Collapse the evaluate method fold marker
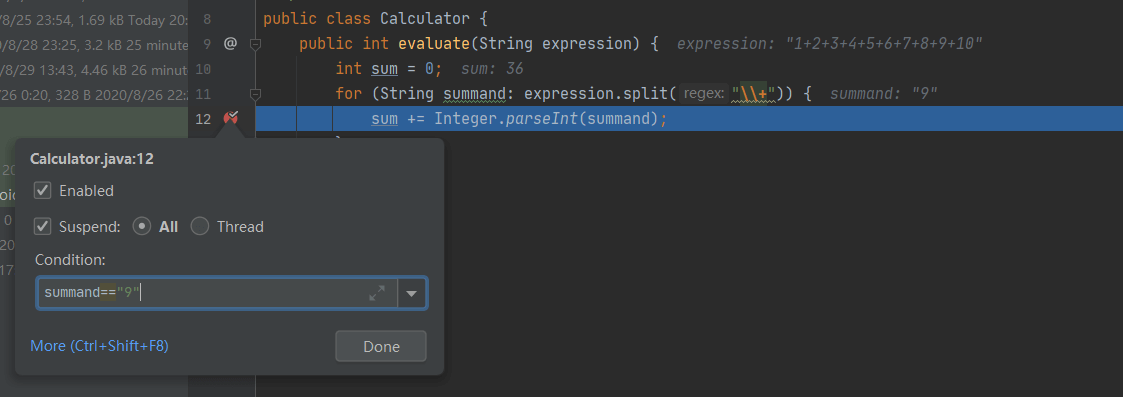This screenshot has width=1123, height=397. pos(255,44)
